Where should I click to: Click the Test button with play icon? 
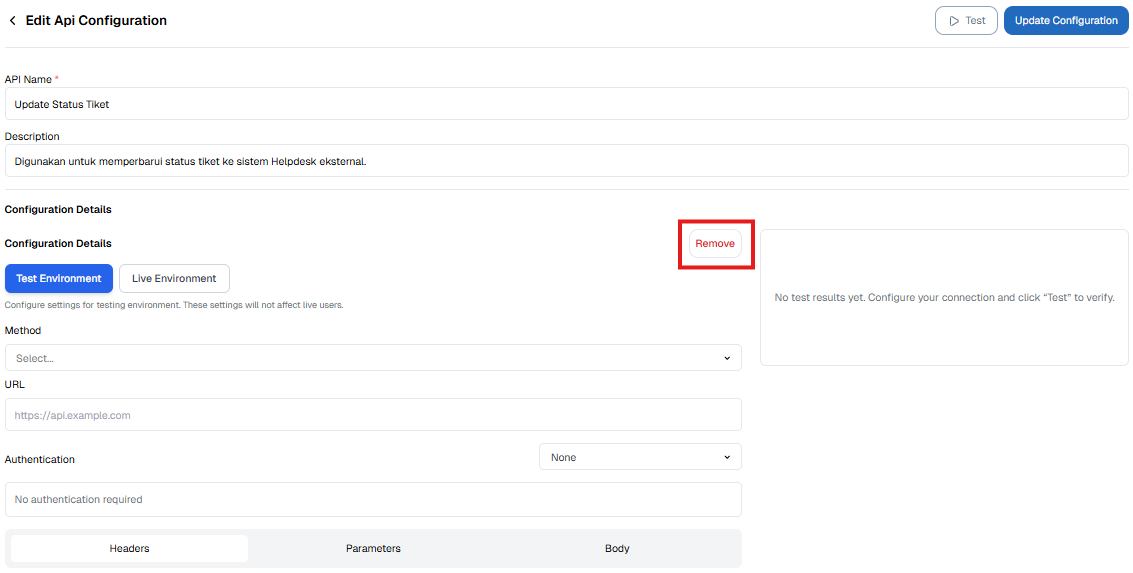[x=966, y=21]
